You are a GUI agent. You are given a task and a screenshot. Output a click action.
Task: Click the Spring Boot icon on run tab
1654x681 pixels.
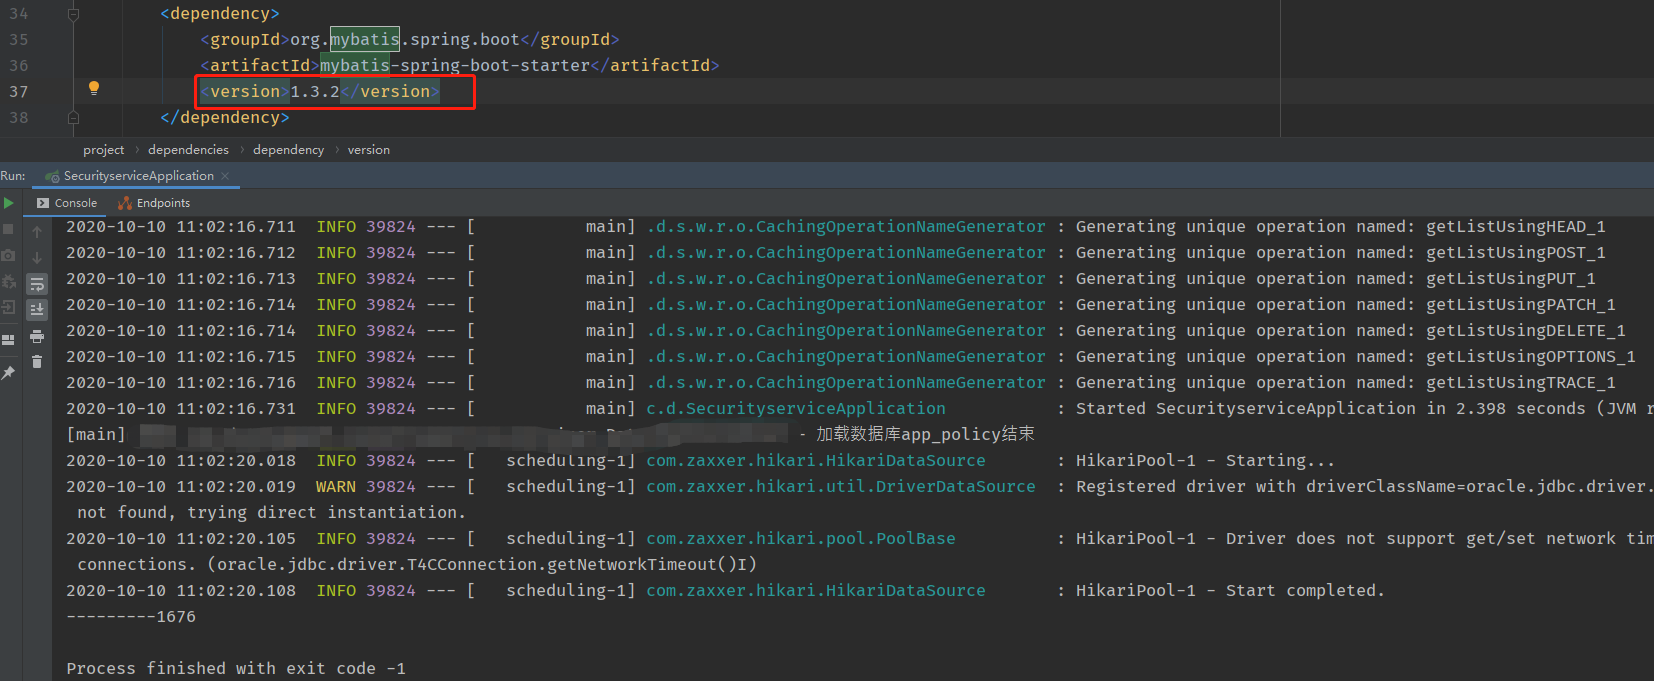[x=52, y=176]
